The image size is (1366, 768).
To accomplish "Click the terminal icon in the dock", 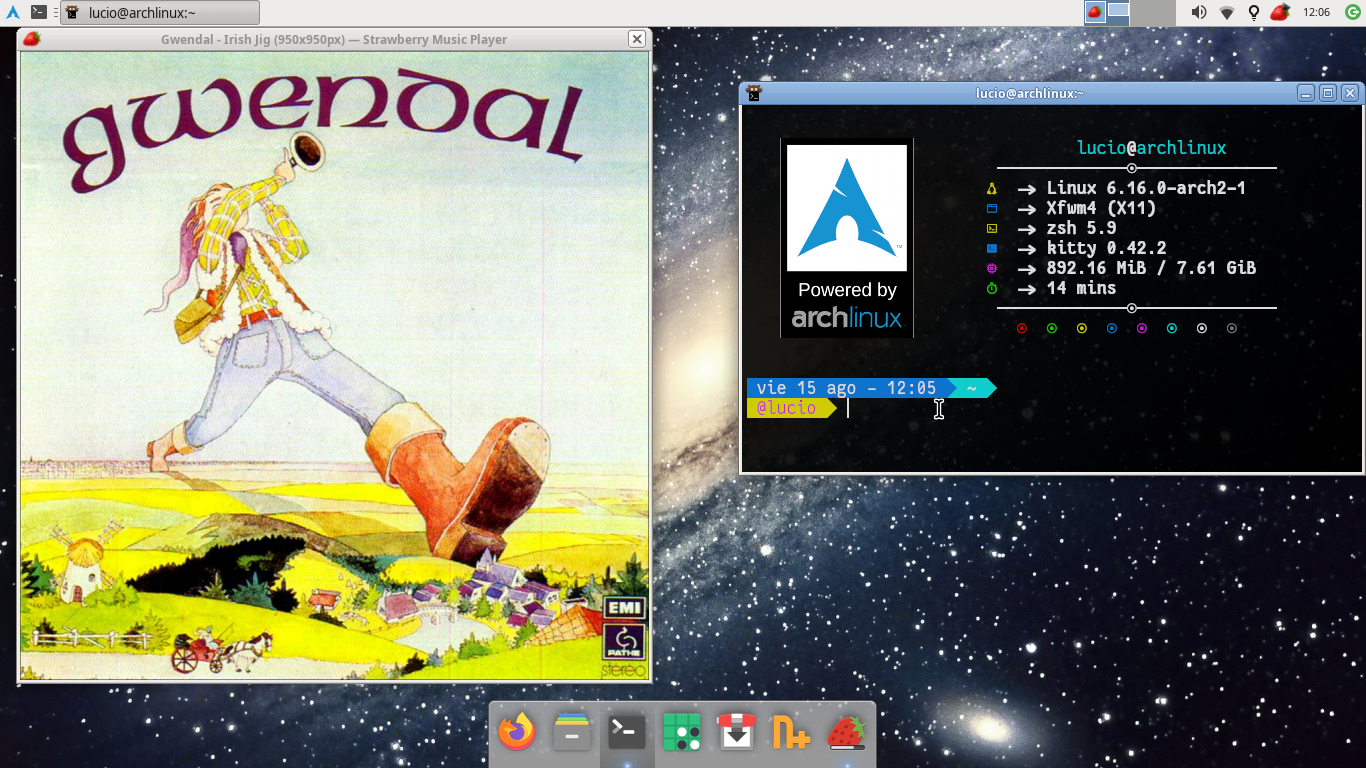I will 626,732.
